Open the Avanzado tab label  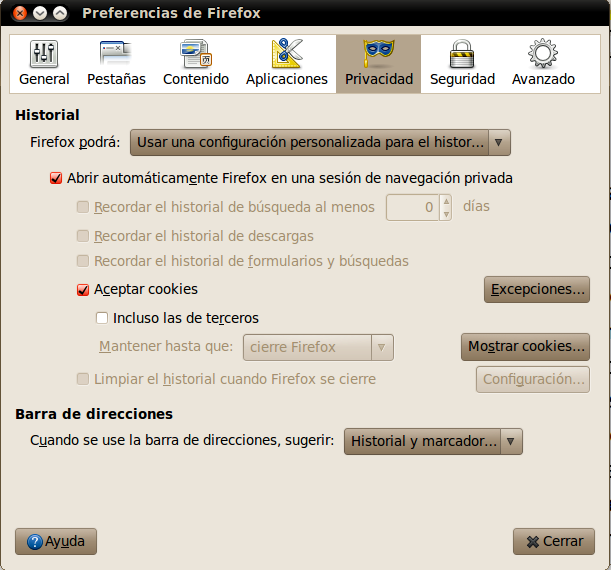pyautogui.click(x=543, y=79)
